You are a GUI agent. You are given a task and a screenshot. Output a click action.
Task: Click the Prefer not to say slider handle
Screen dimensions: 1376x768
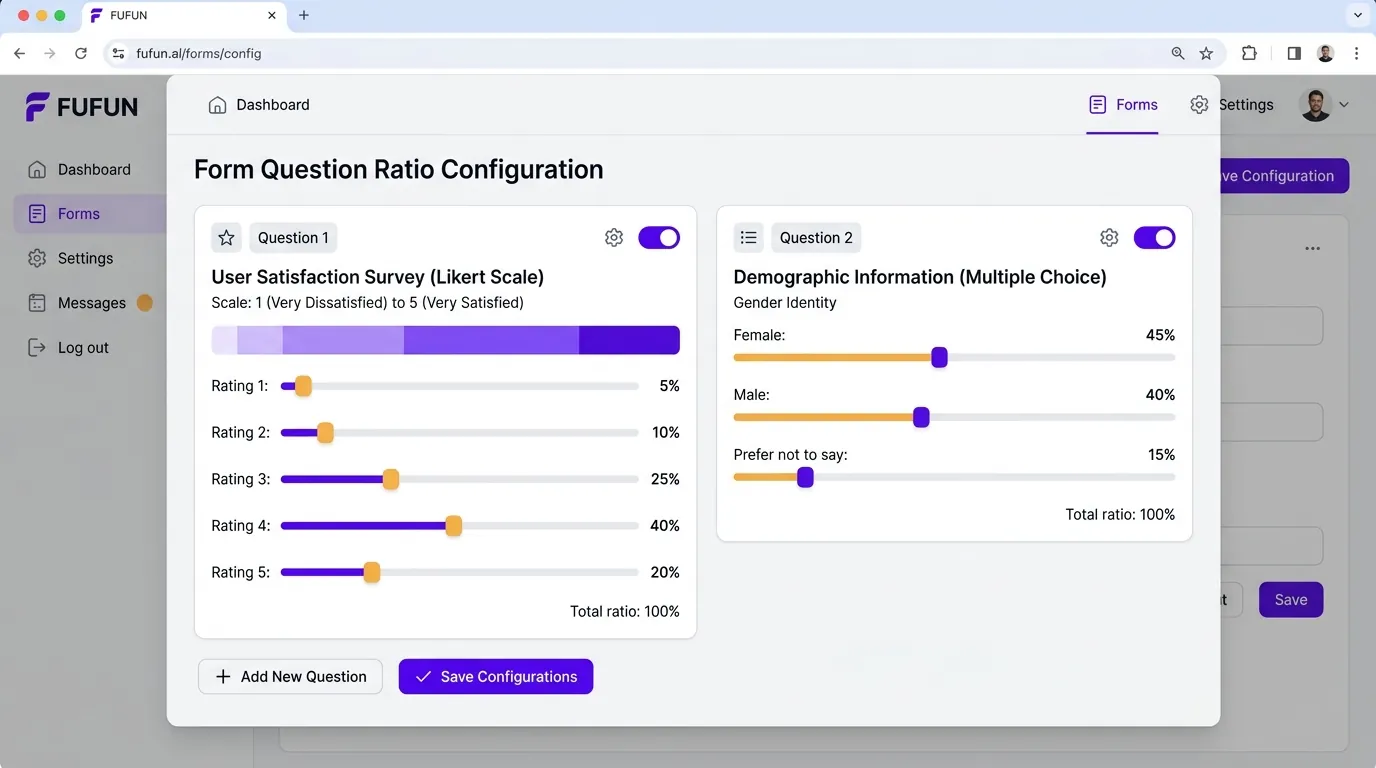(x=805, y=478)
